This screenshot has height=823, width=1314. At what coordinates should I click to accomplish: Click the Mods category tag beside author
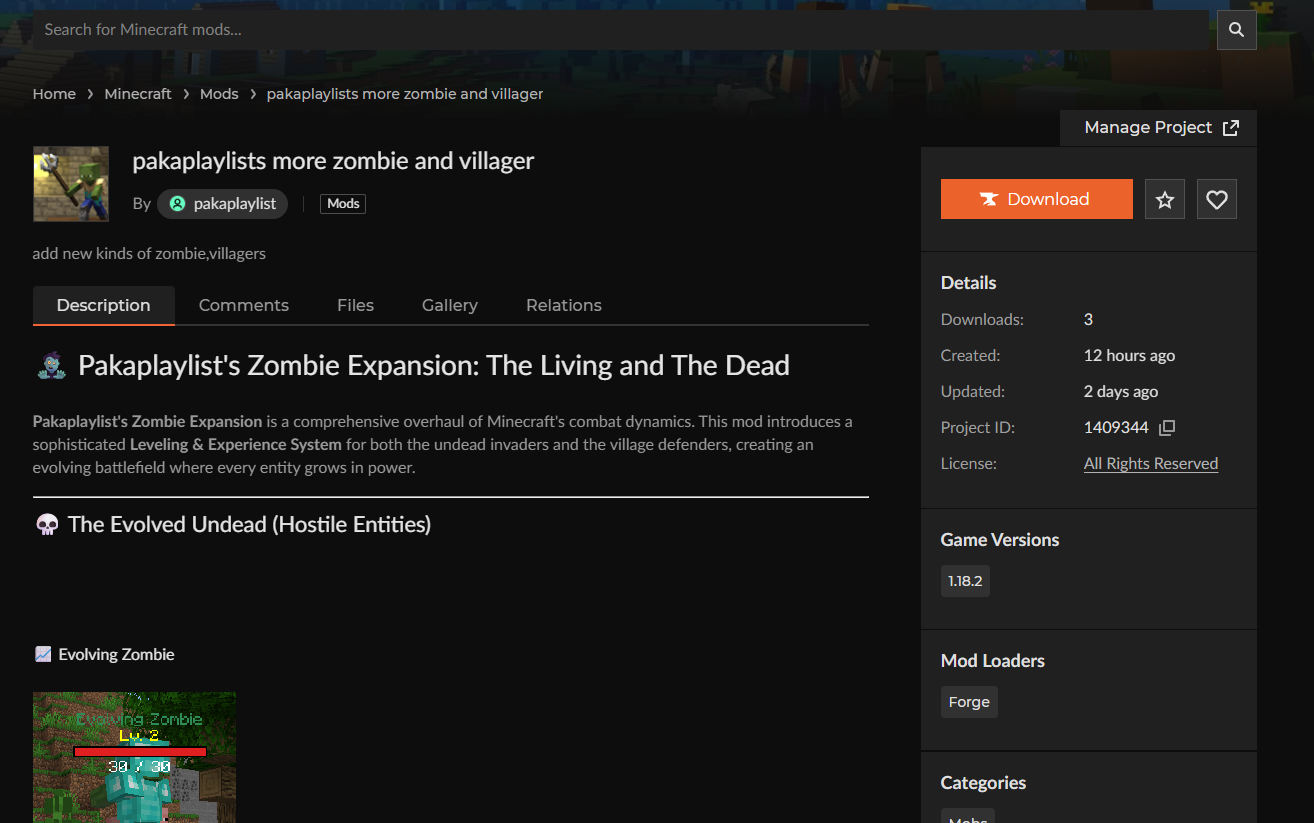point(343,204)
